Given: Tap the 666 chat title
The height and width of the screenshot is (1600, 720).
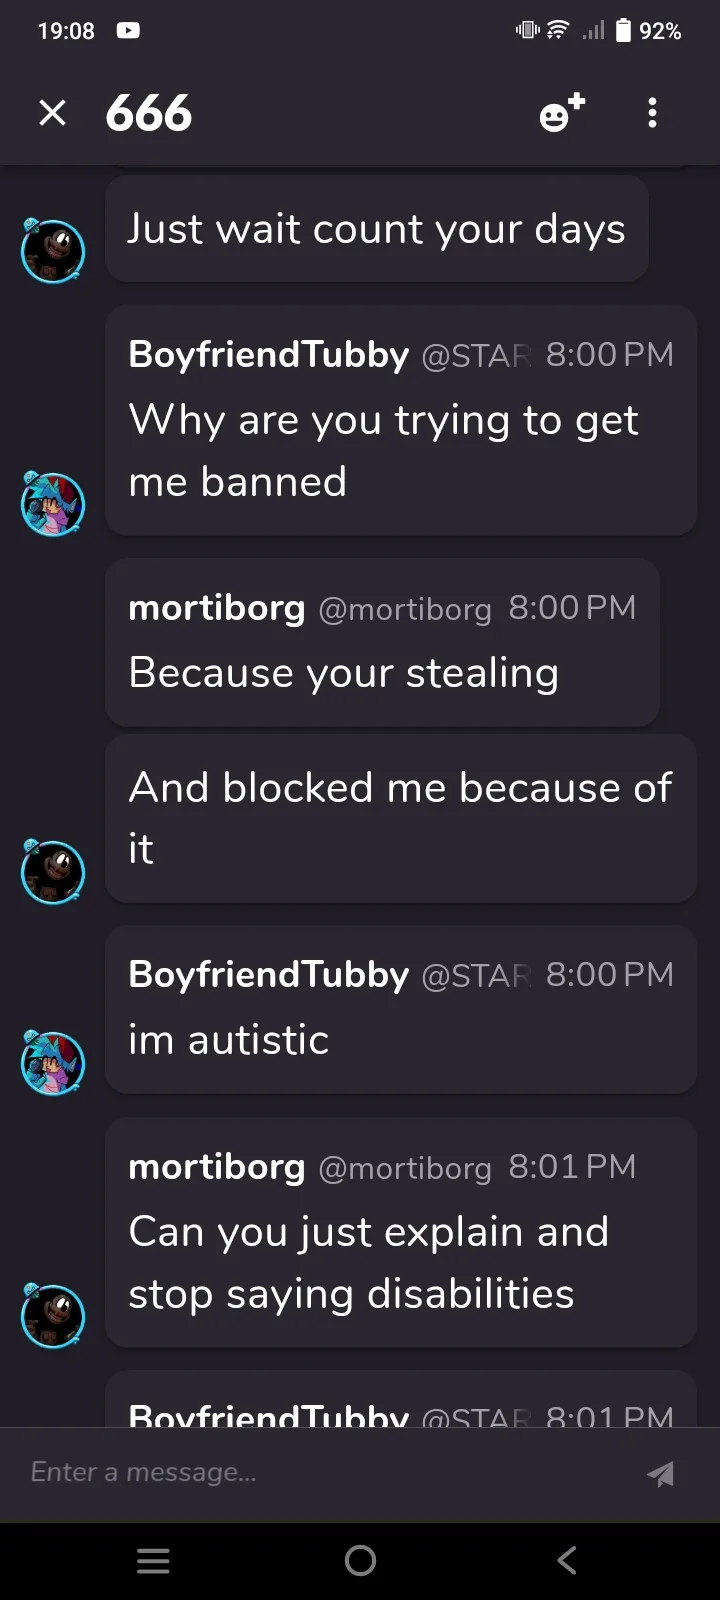Looking at the screenshot, I should pos(149,113).
